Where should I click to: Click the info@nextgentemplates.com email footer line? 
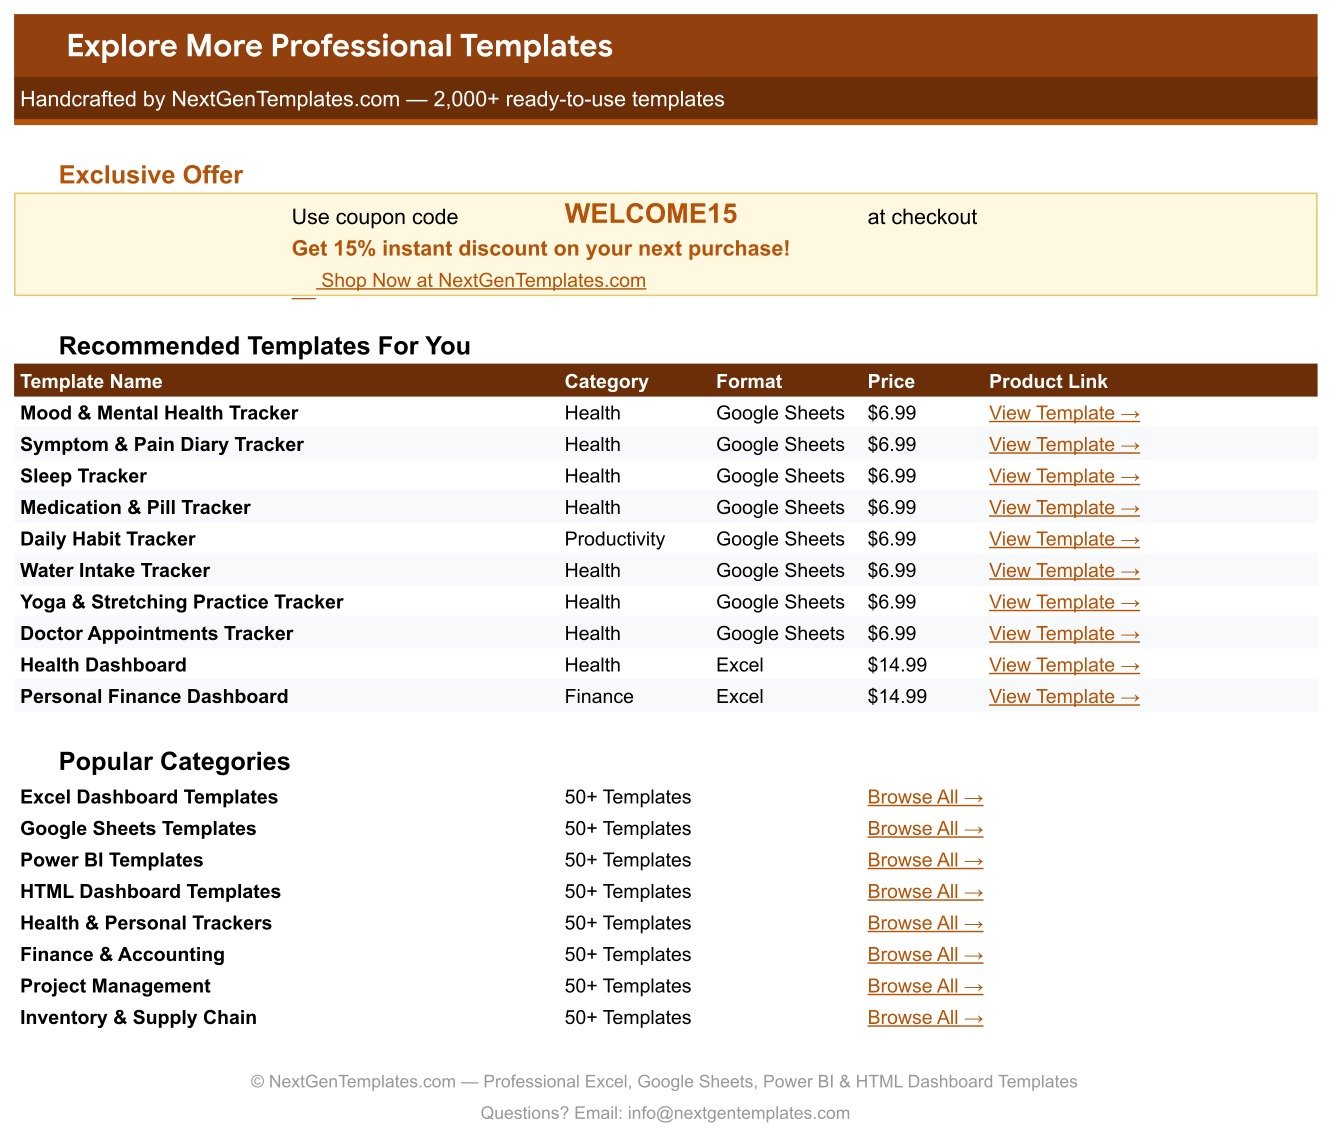(665, 1113)
